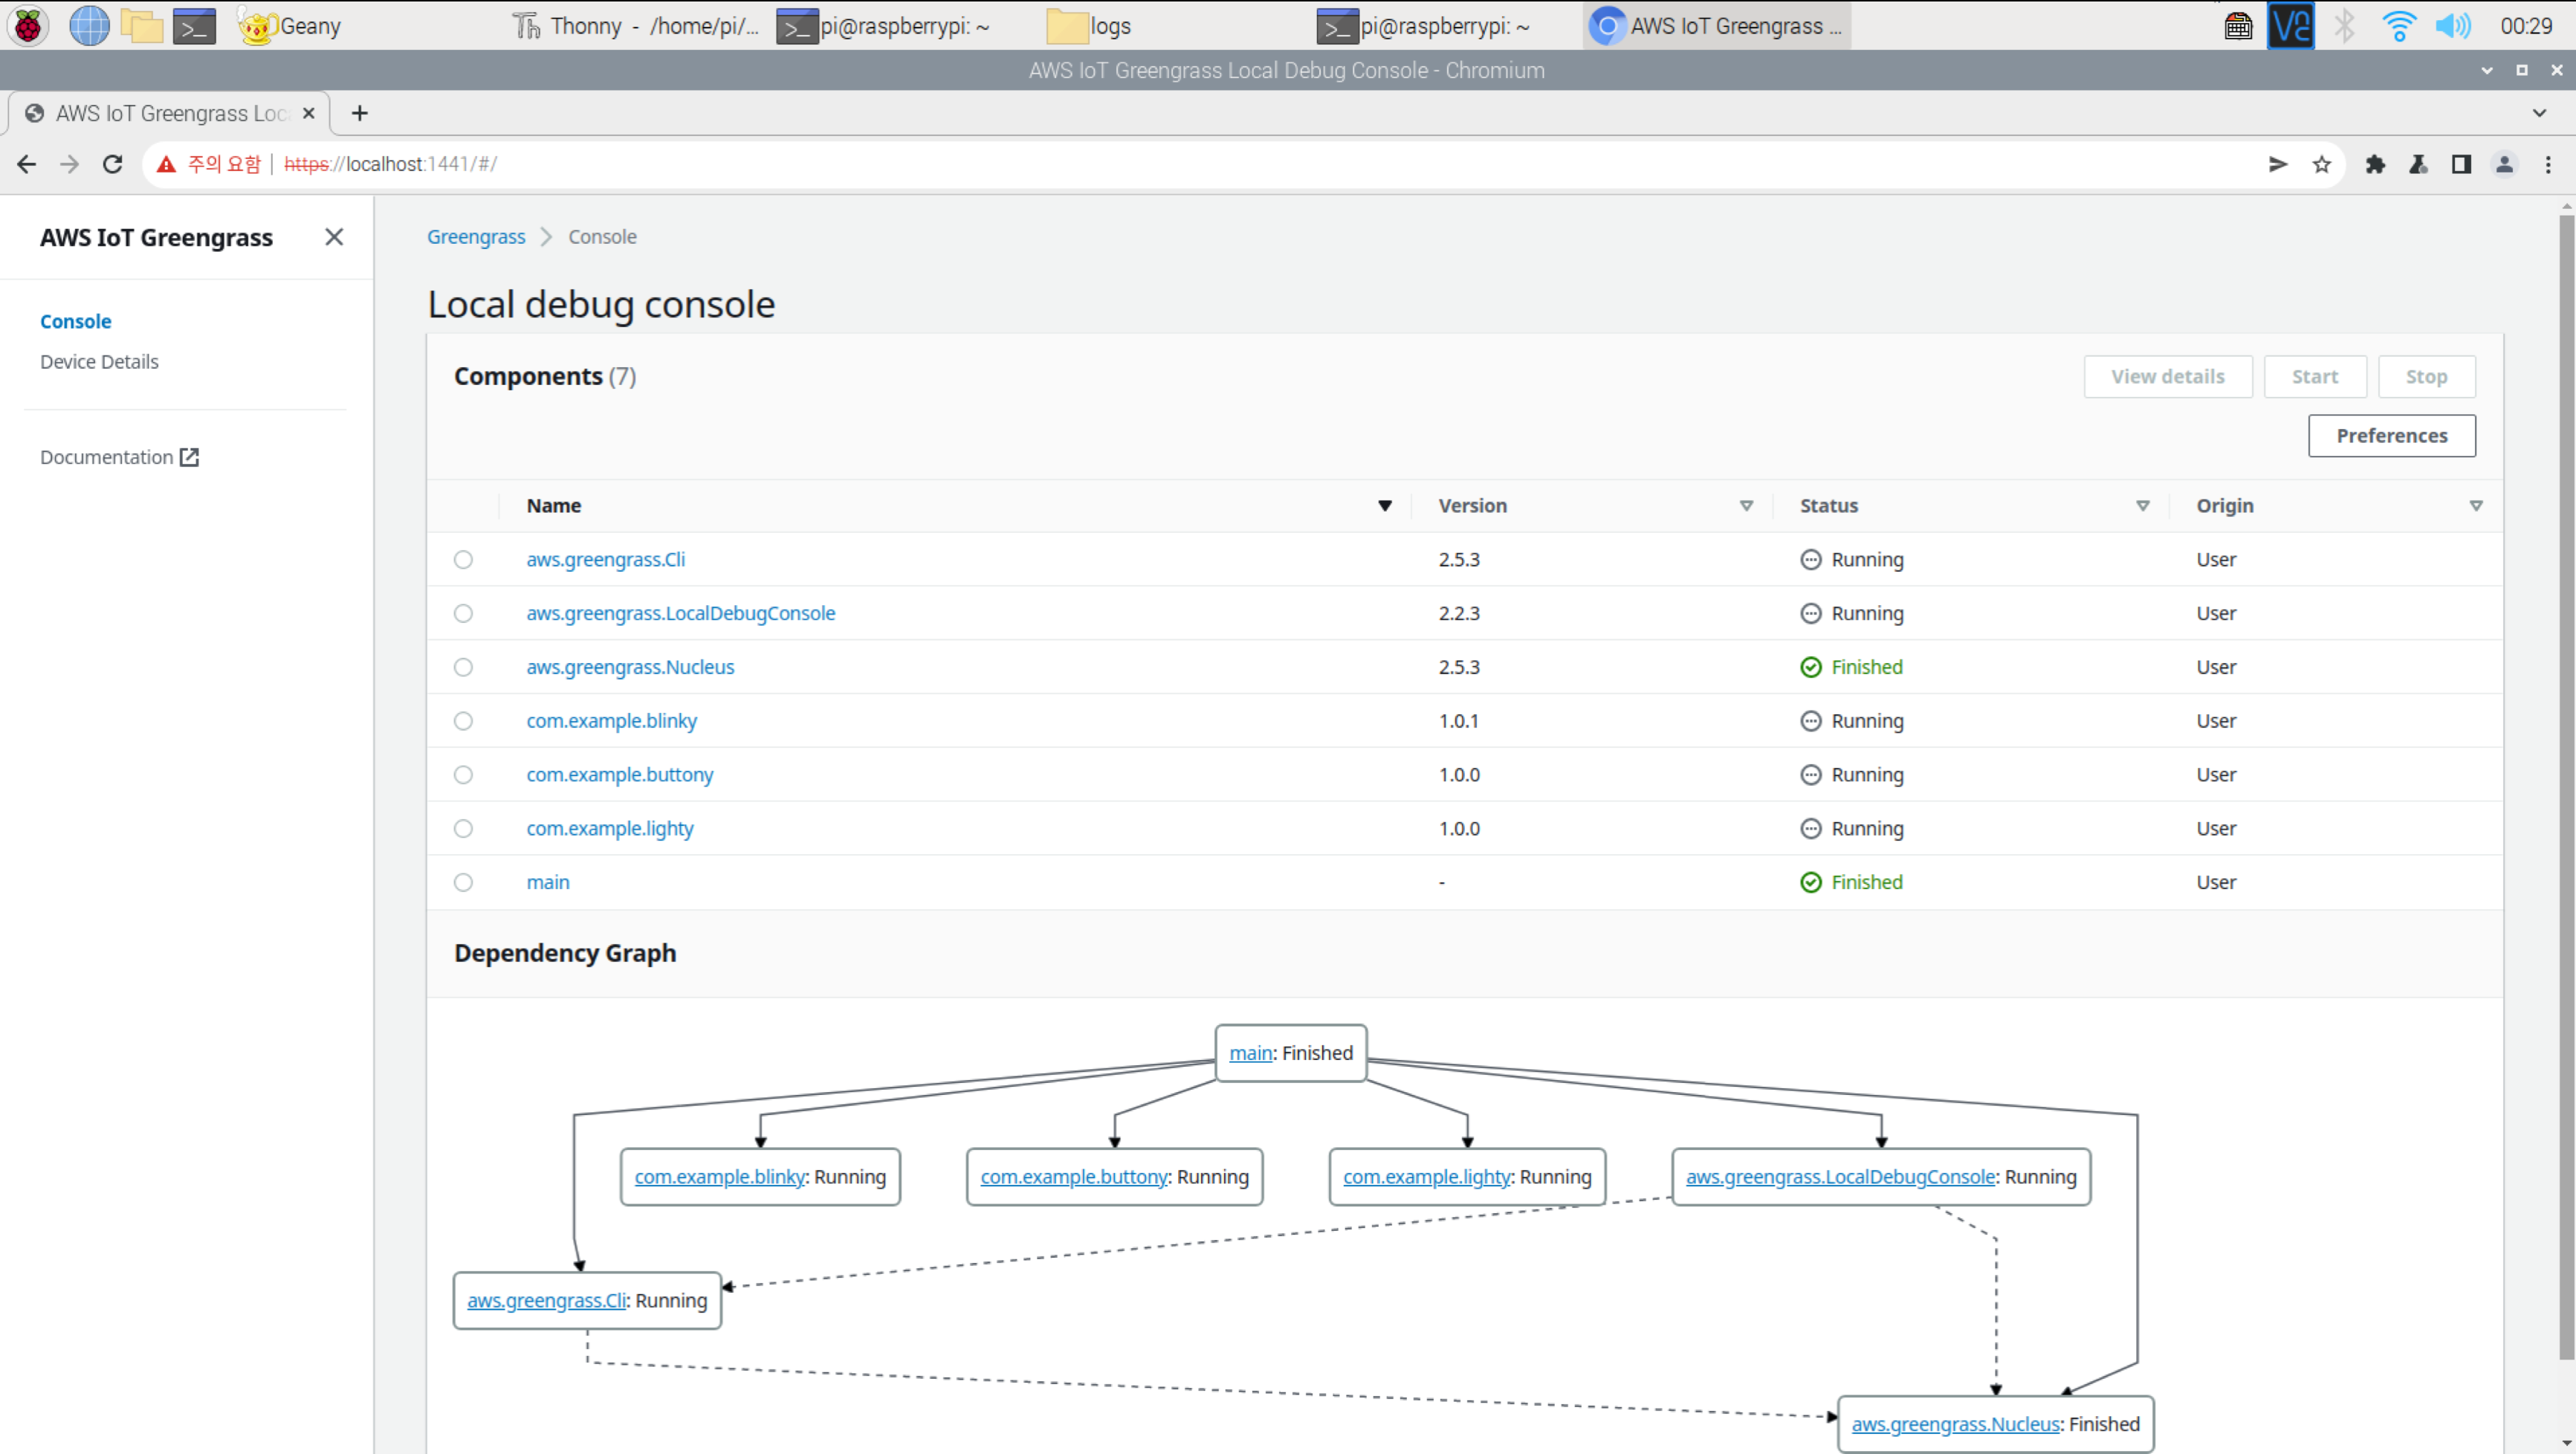
Task: Open the extensions puzzle icon
Action: tap(2375, 164)
